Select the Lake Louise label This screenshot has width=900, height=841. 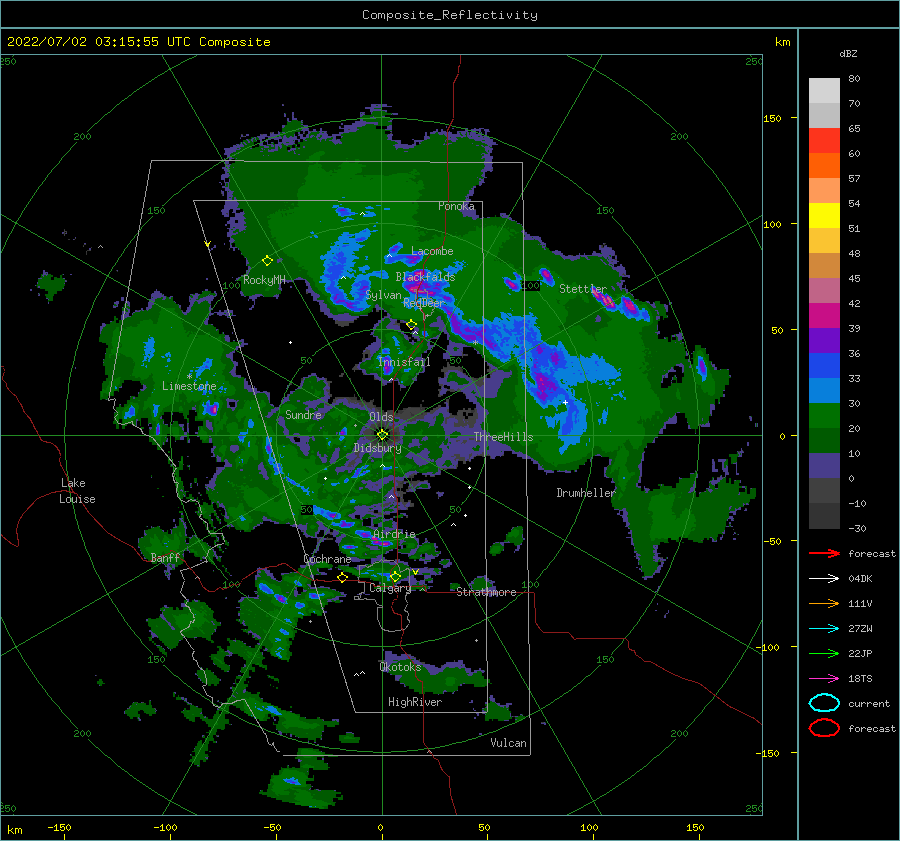(x=77, y=491)
